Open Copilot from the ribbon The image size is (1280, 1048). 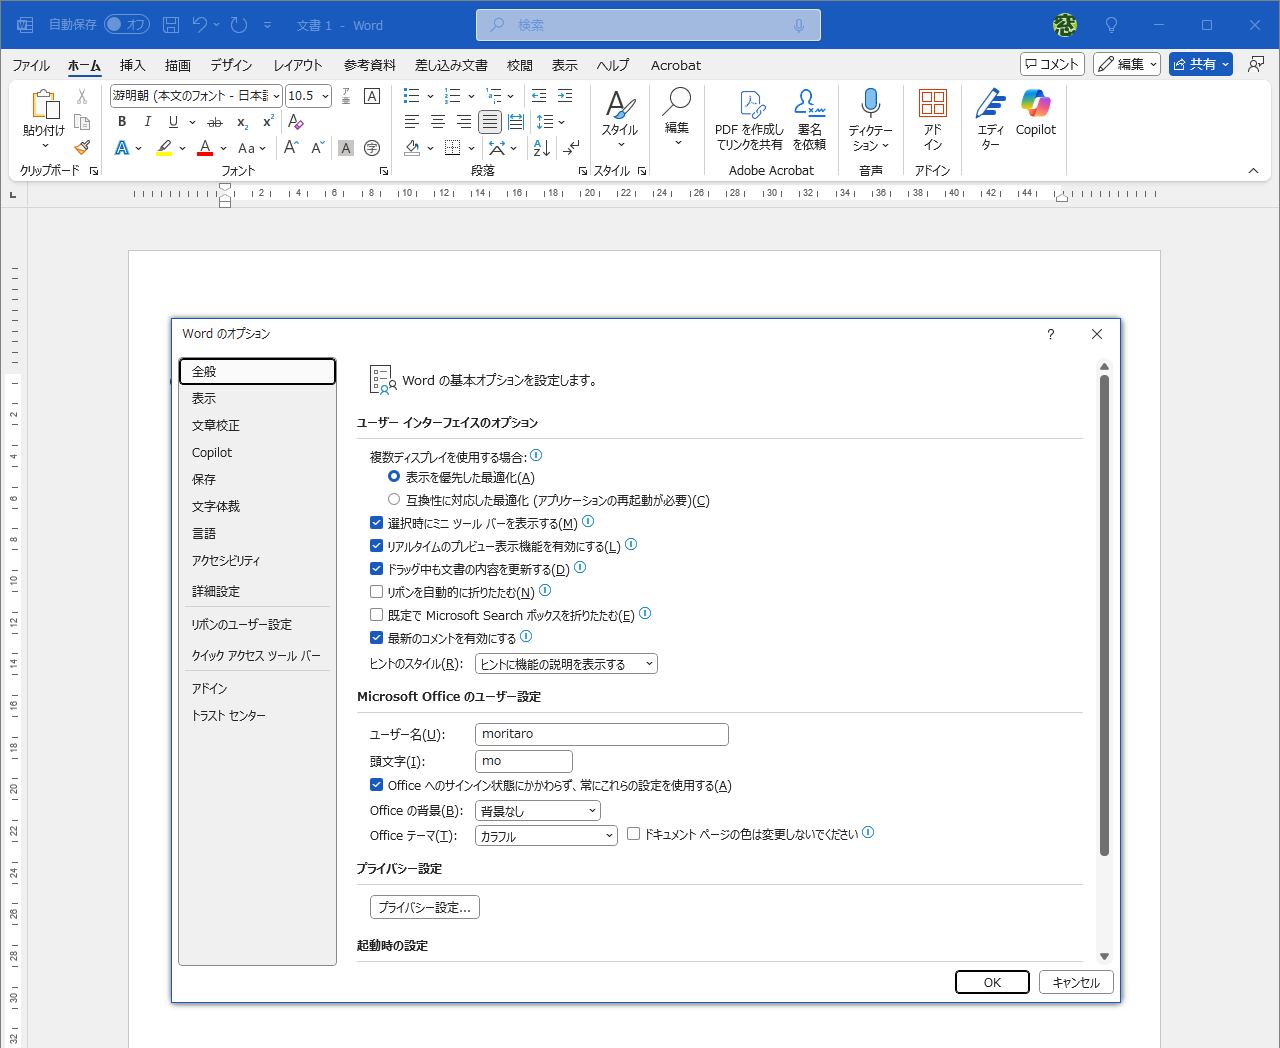click(1035, 115)
